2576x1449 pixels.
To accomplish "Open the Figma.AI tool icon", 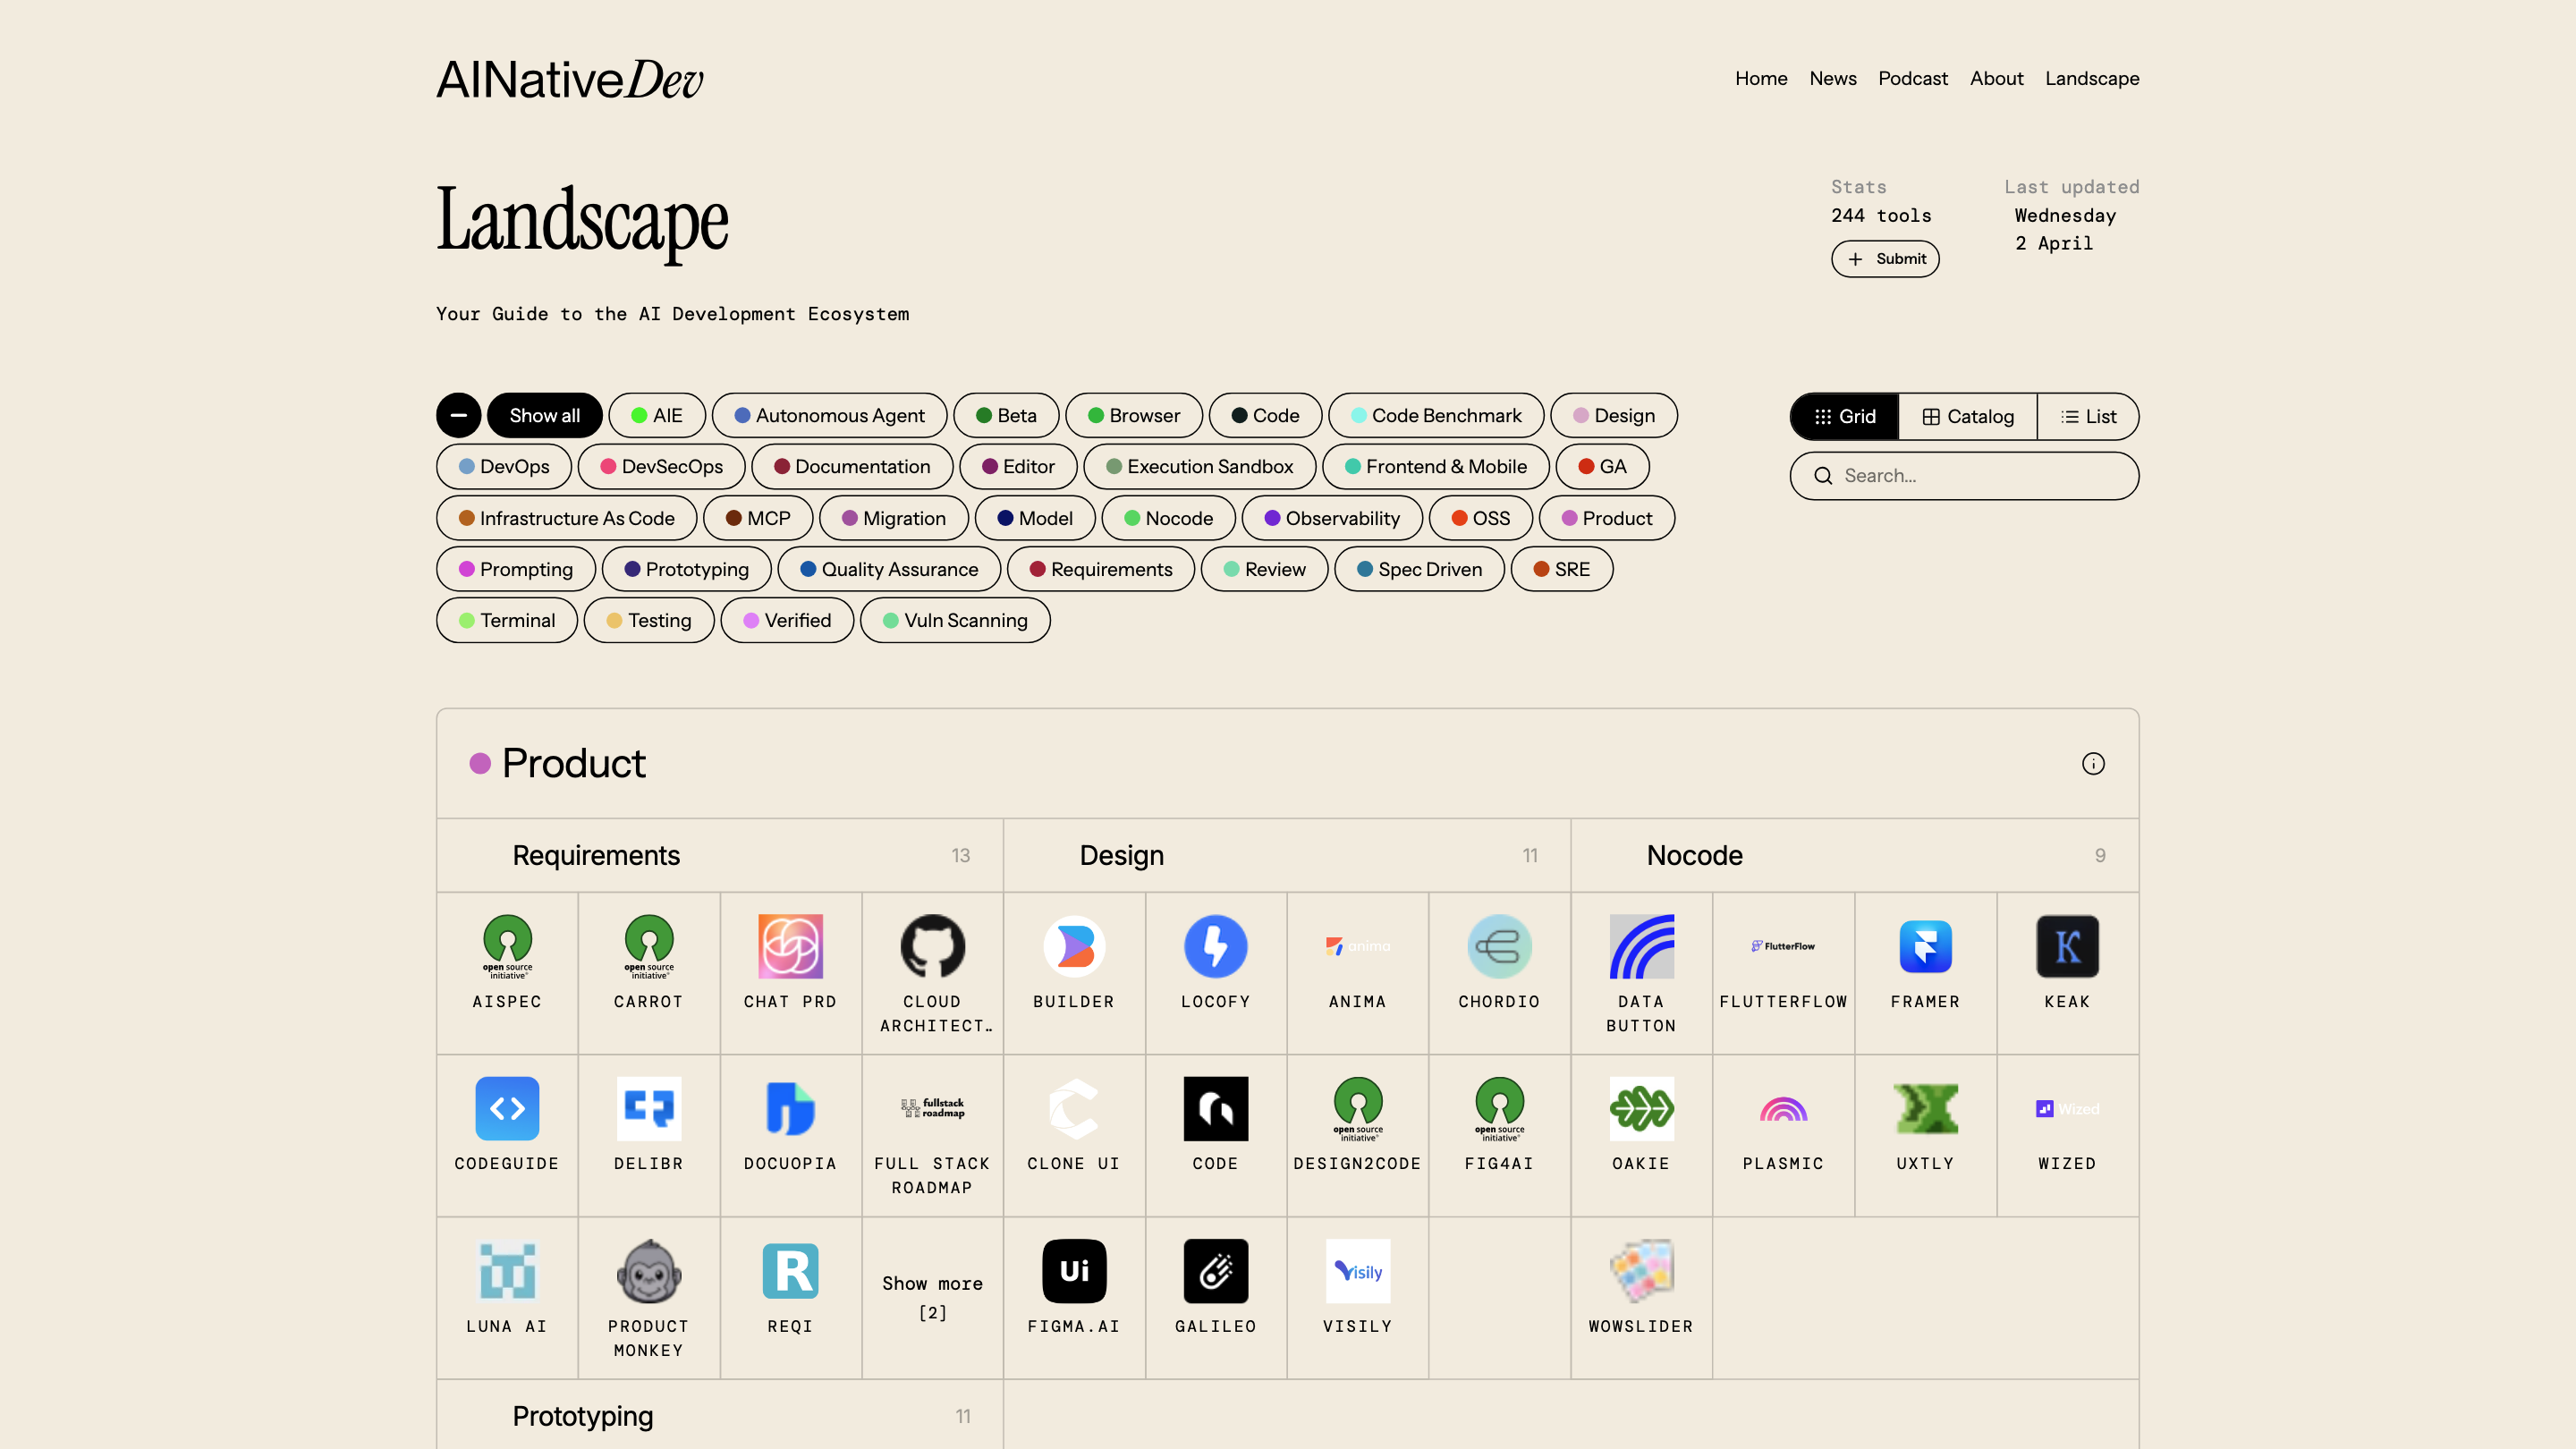I will click(1074, 1271).
